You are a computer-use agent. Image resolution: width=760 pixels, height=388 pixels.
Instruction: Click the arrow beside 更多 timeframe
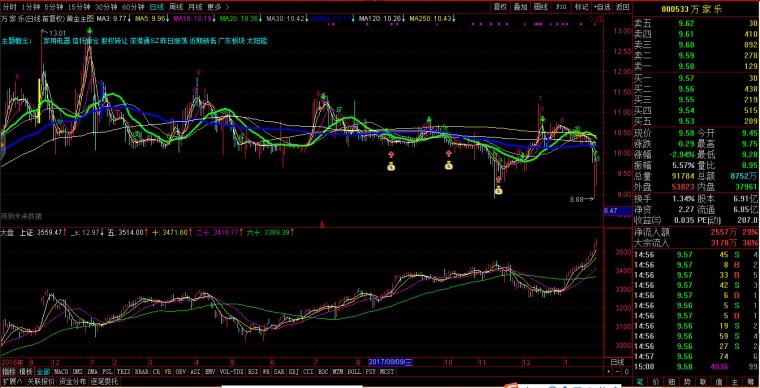point(228,7)
